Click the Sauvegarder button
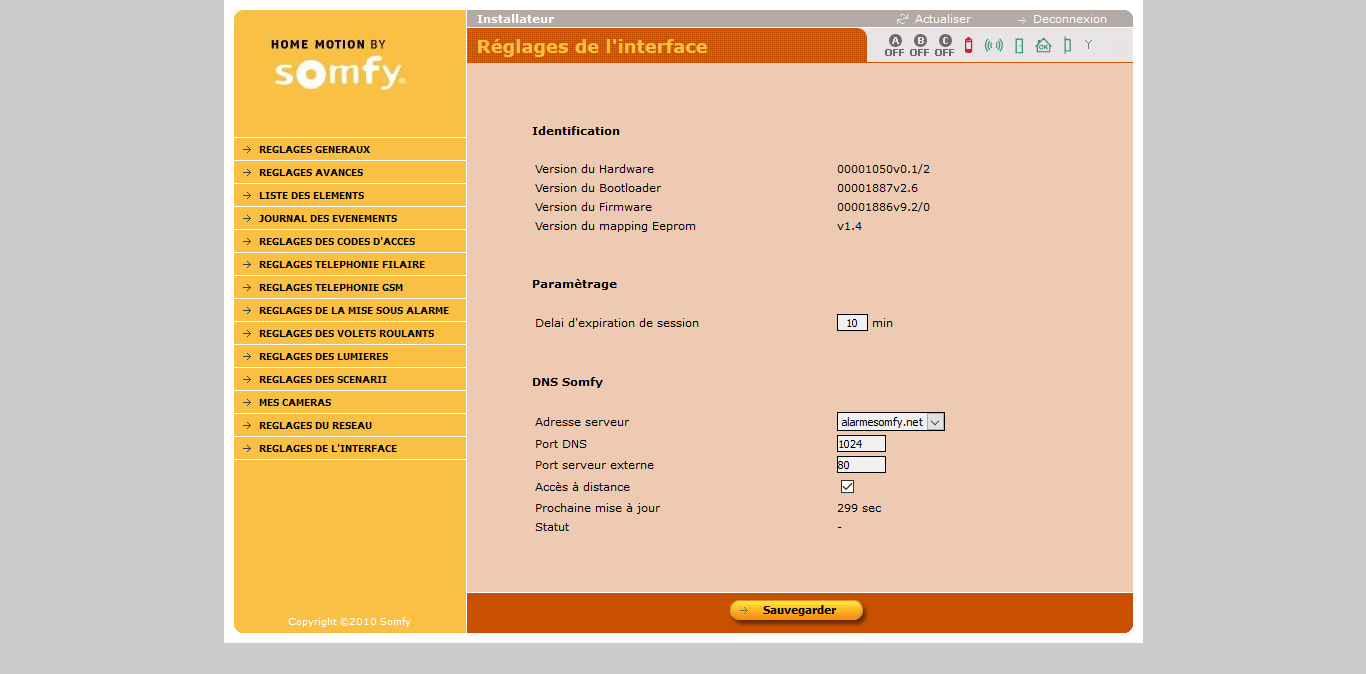Screen dimensions: 1366x674 796,610
